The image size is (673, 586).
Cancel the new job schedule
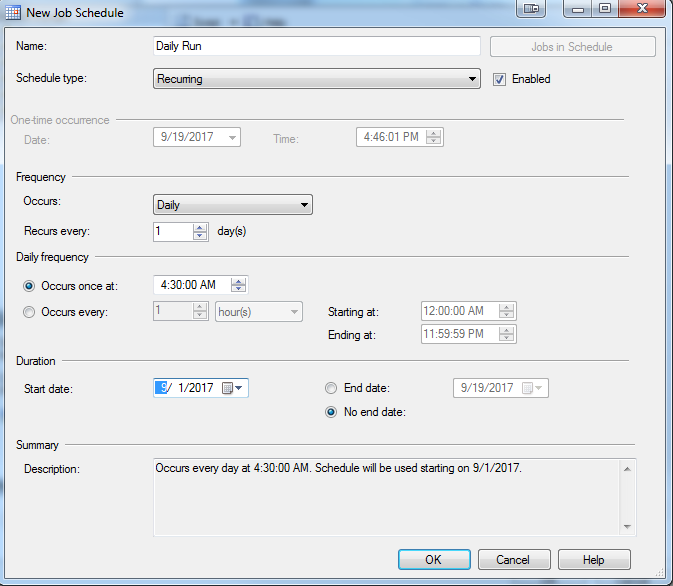click(x=514, y=559)
